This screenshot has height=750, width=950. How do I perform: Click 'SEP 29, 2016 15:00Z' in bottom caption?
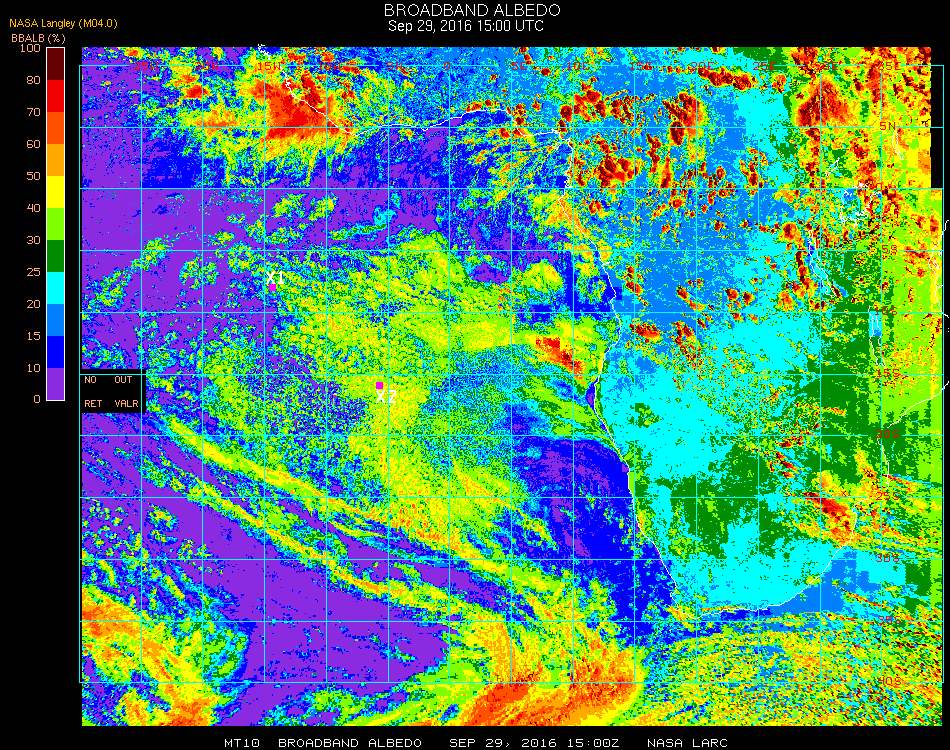pos(534,743)
